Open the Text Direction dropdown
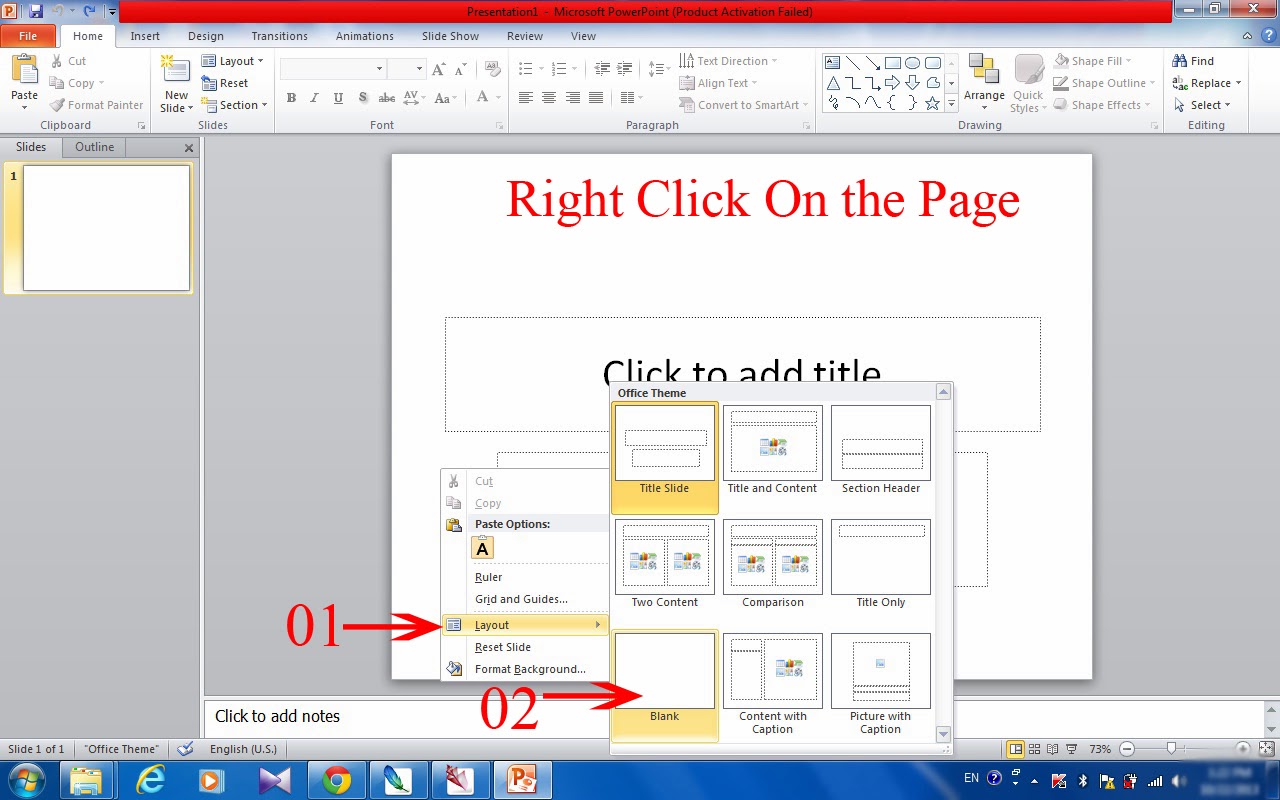 coord(727,61)
